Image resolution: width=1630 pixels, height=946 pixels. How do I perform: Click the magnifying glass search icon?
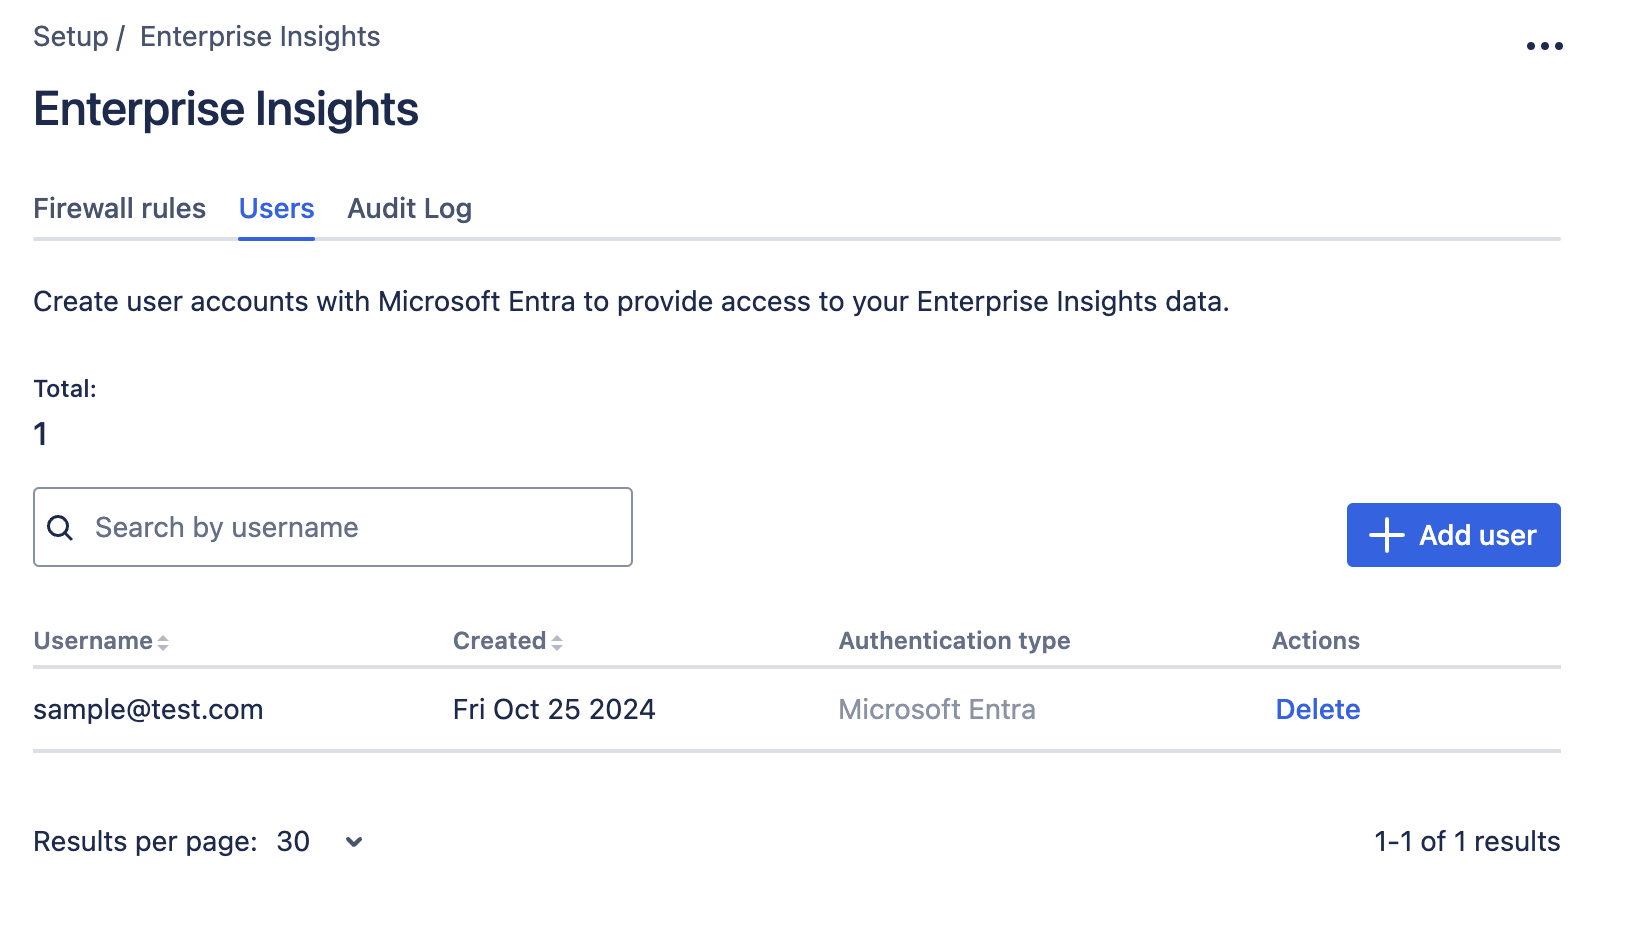coord(60,528)
